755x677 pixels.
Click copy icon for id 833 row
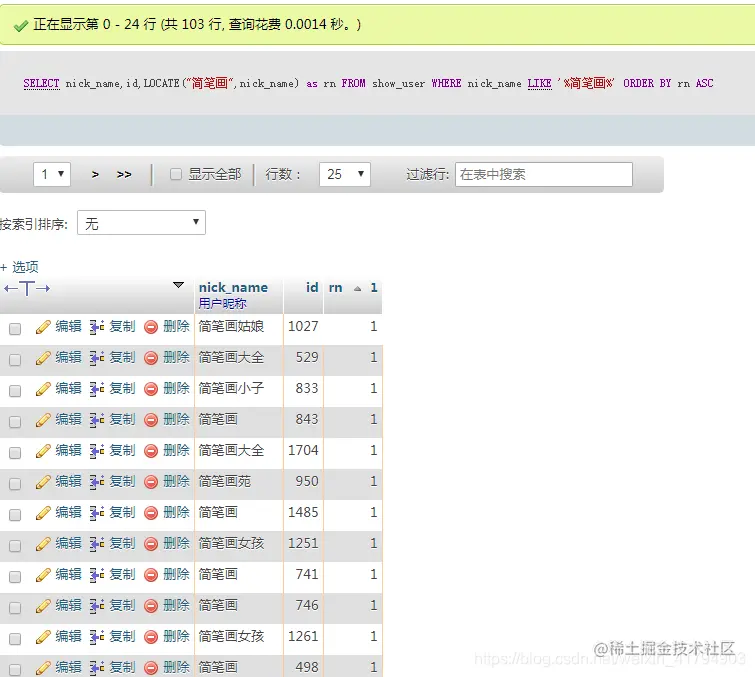tap(97, 389)
